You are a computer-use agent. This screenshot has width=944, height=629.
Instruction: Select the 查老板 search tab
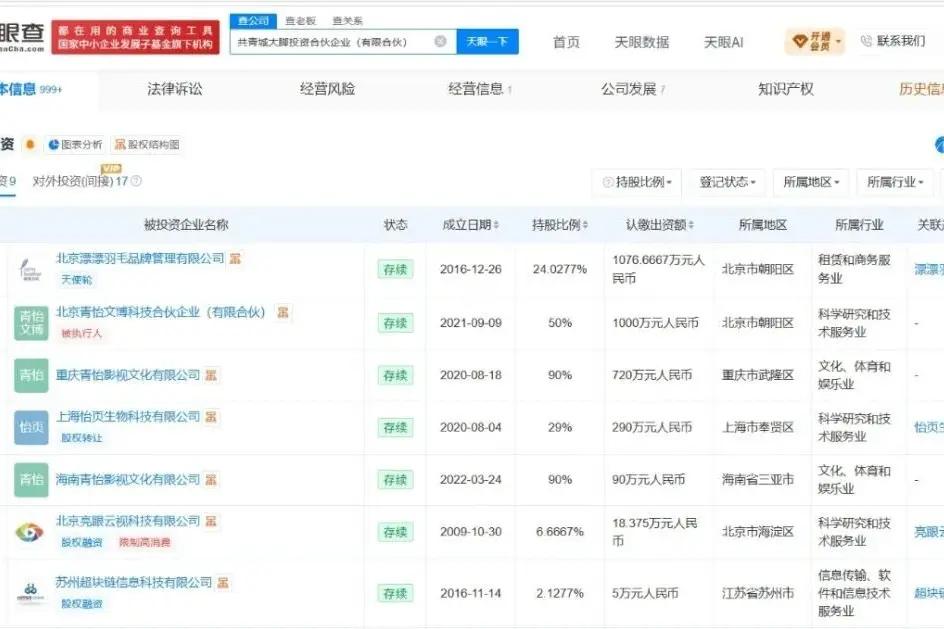click(x=300, y=20)
